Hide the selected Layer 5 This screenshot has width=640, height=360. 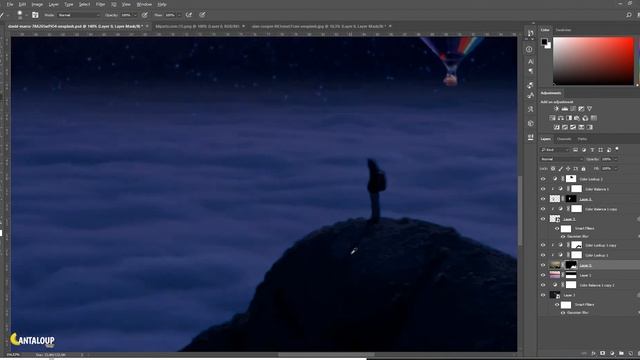pyautogui.click(x=543, y=265)
